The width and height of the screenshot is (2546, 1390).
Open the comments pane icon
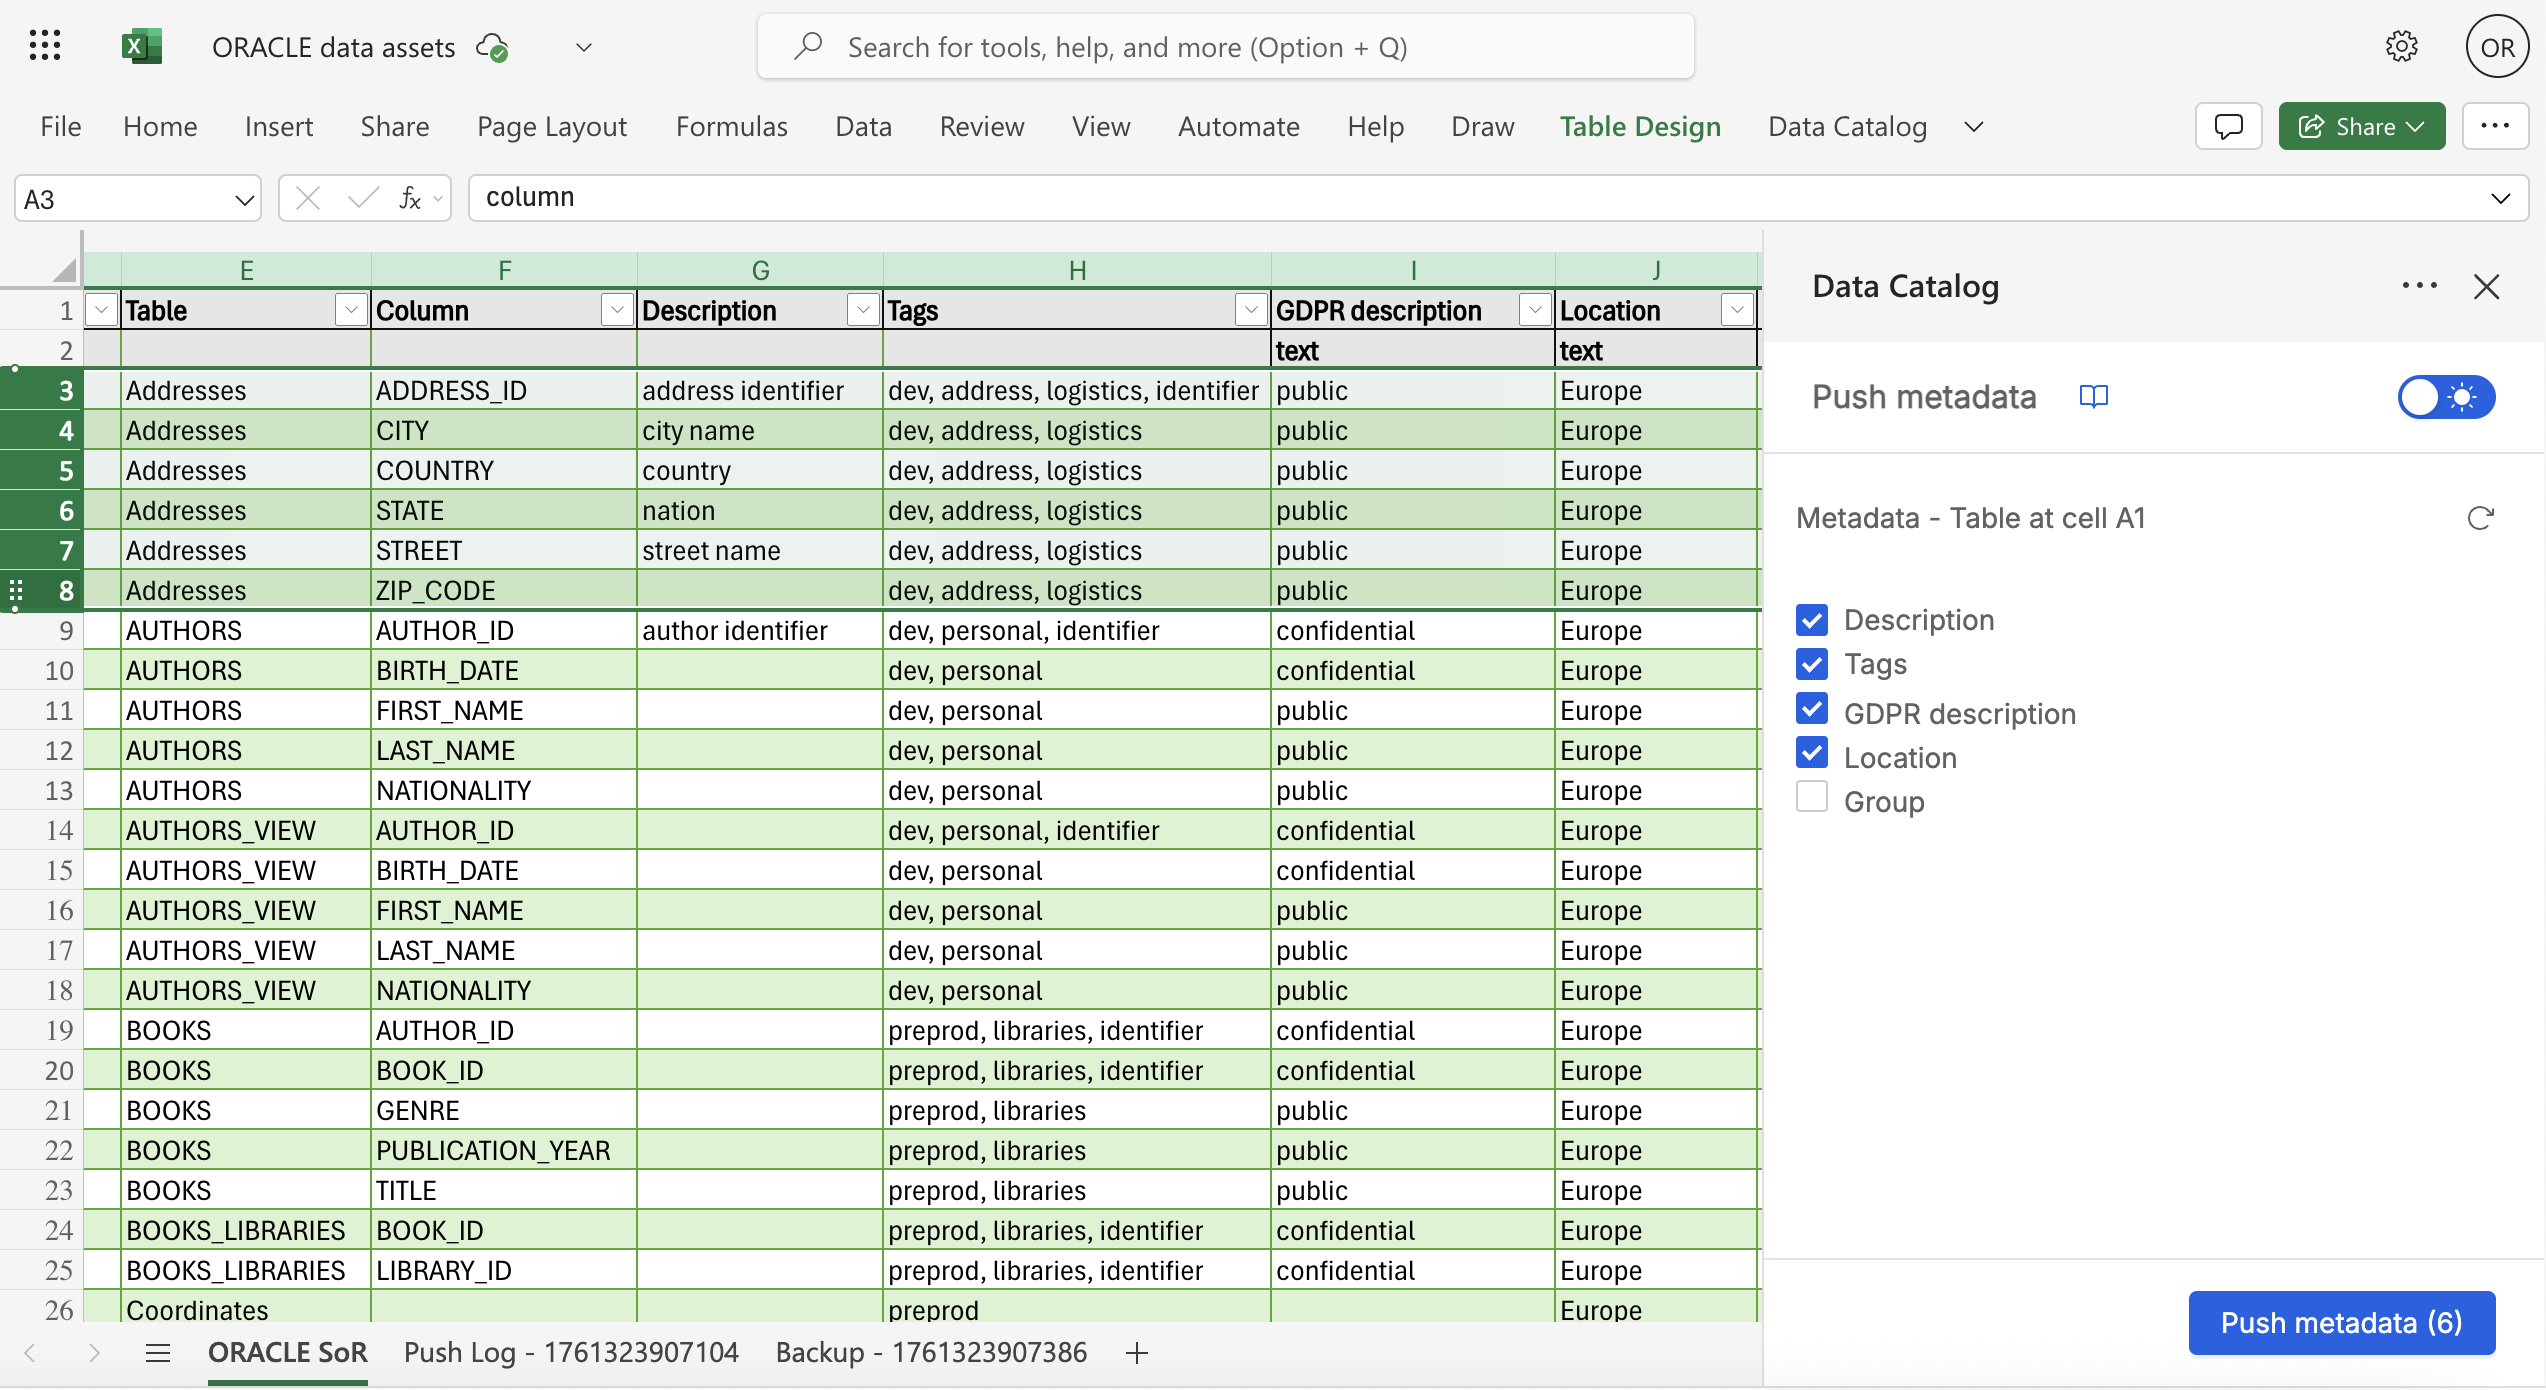[2228, 127]
